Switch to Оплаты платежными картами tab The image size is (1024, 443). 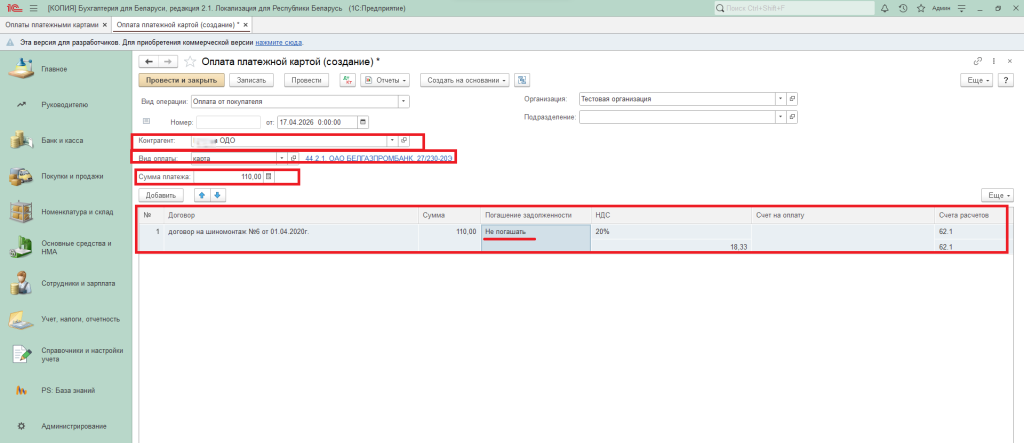(52, 23)
